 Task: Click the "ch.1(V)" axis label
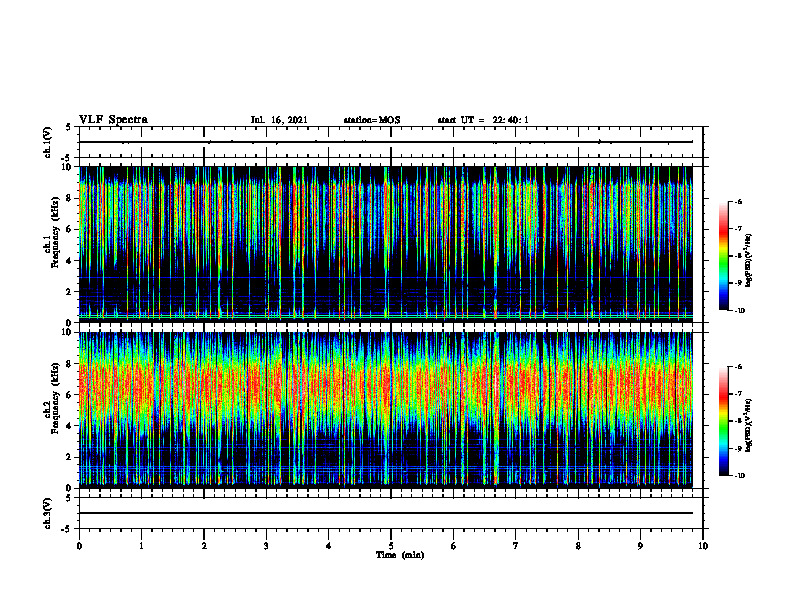pyautogui.click(x=48, y=142)
